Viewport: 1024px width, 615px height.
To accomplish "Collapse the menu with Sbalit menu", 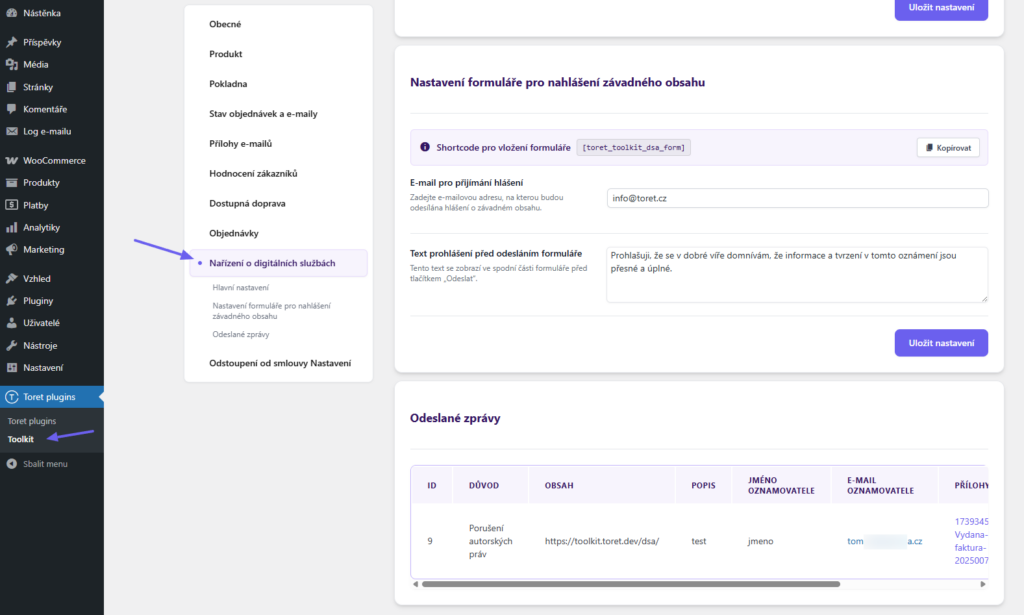I will (11, 464).
